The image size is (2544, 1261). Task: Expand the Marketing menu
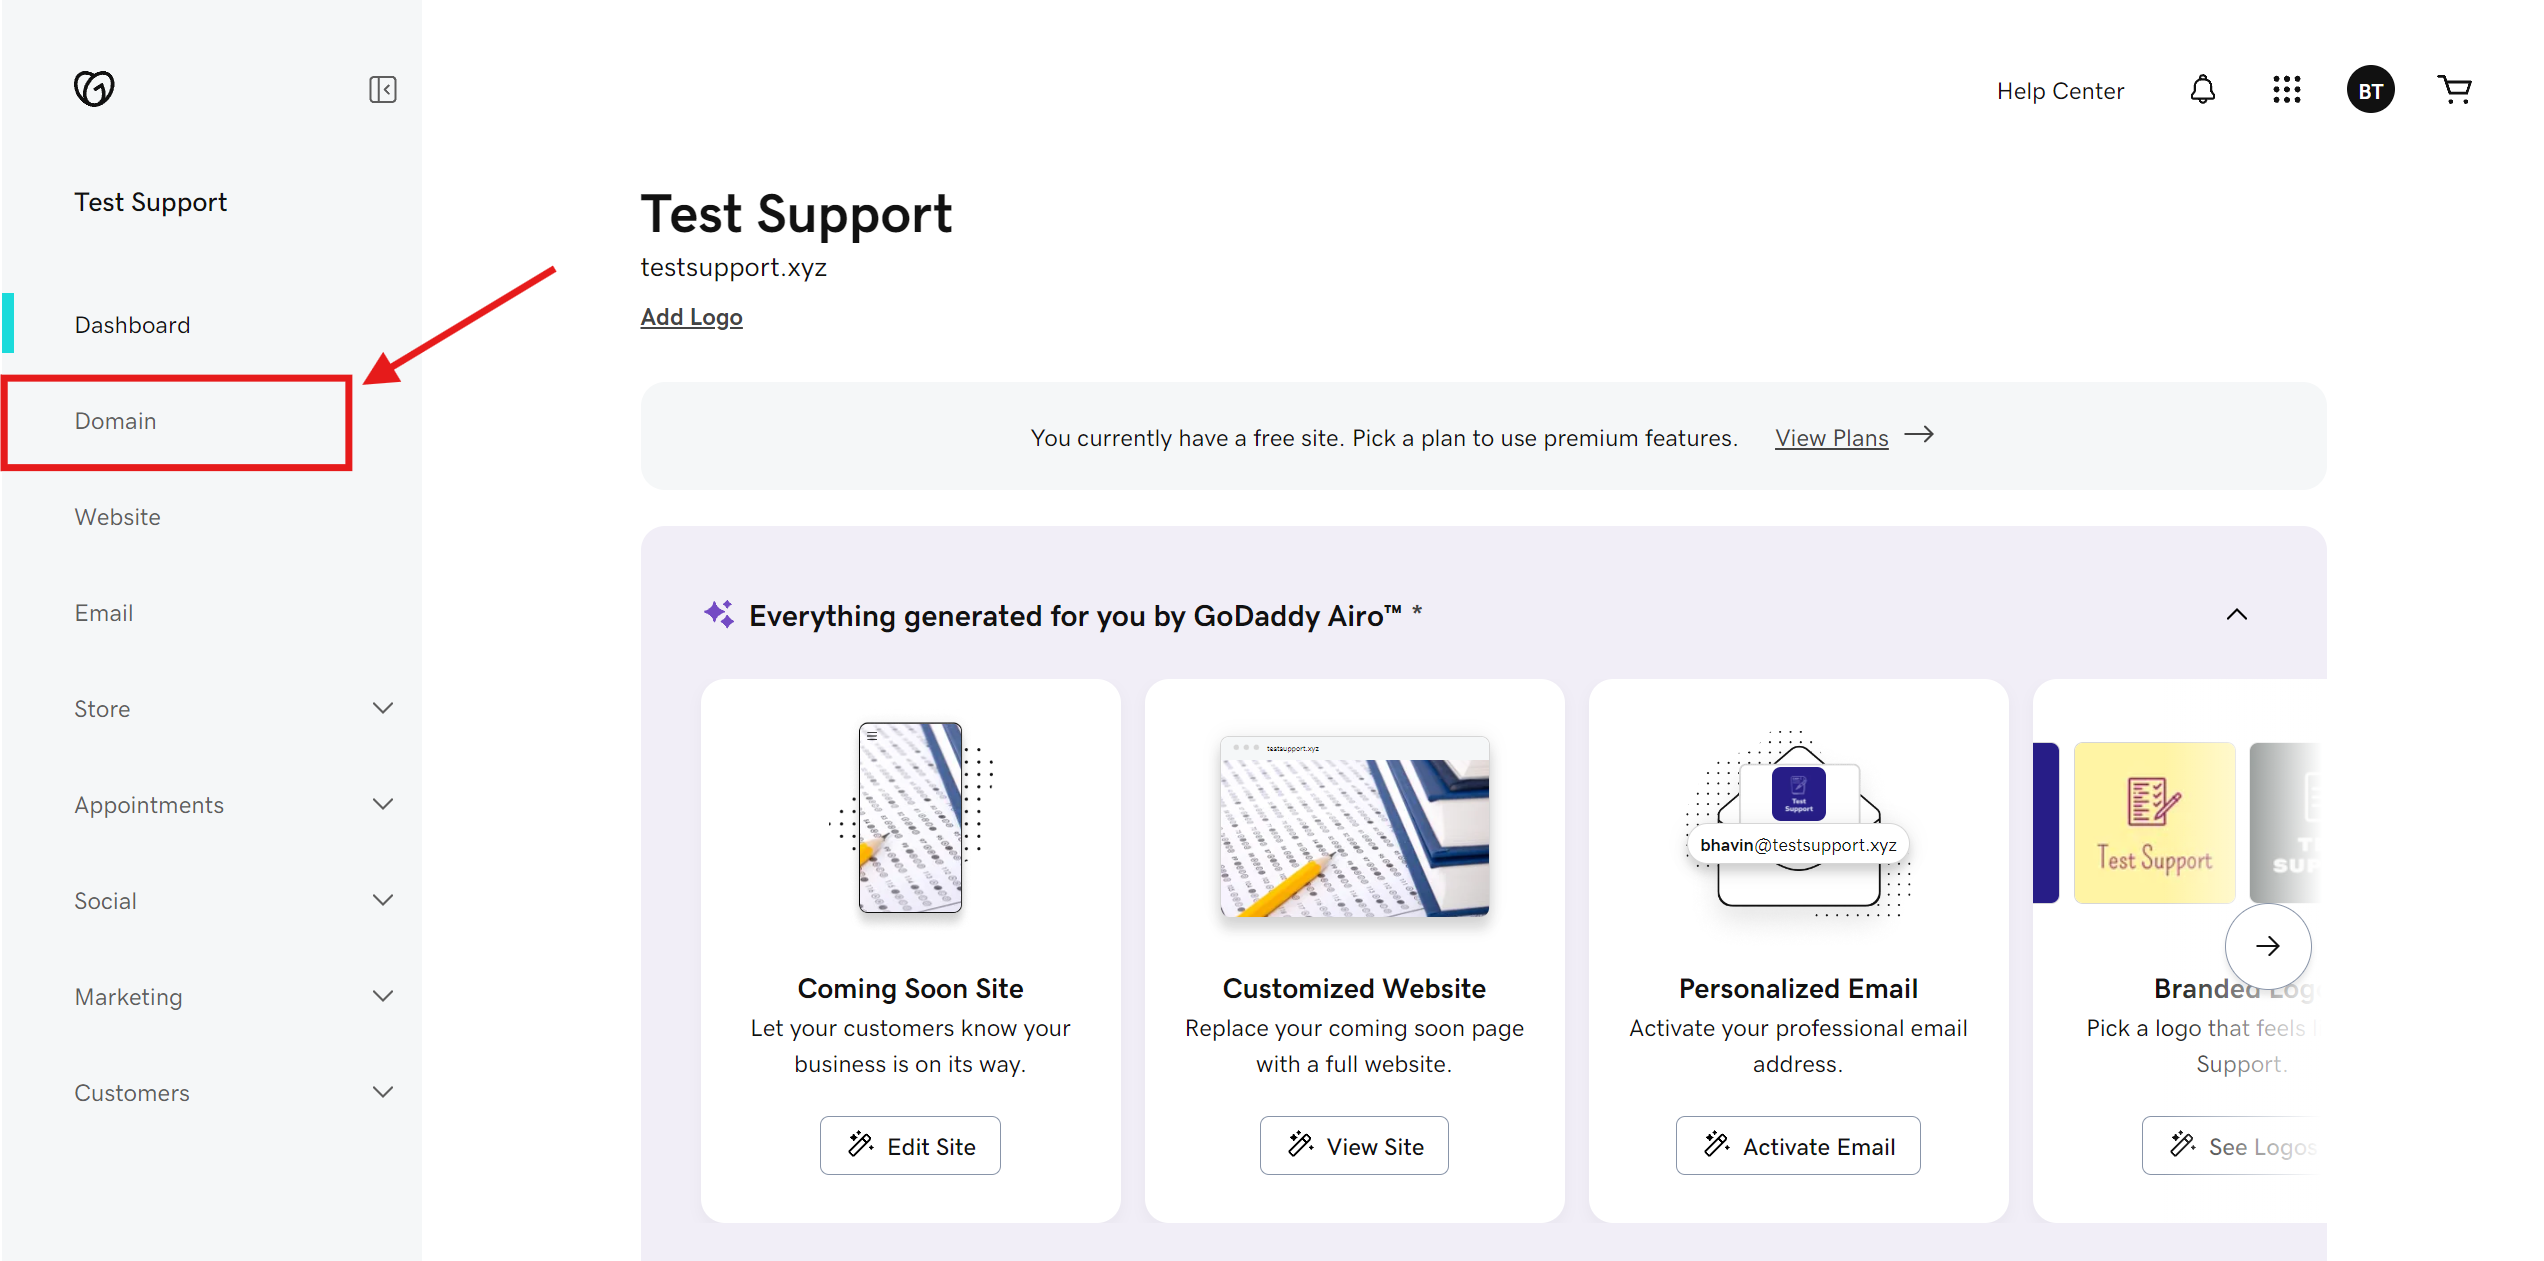[383, 996]
